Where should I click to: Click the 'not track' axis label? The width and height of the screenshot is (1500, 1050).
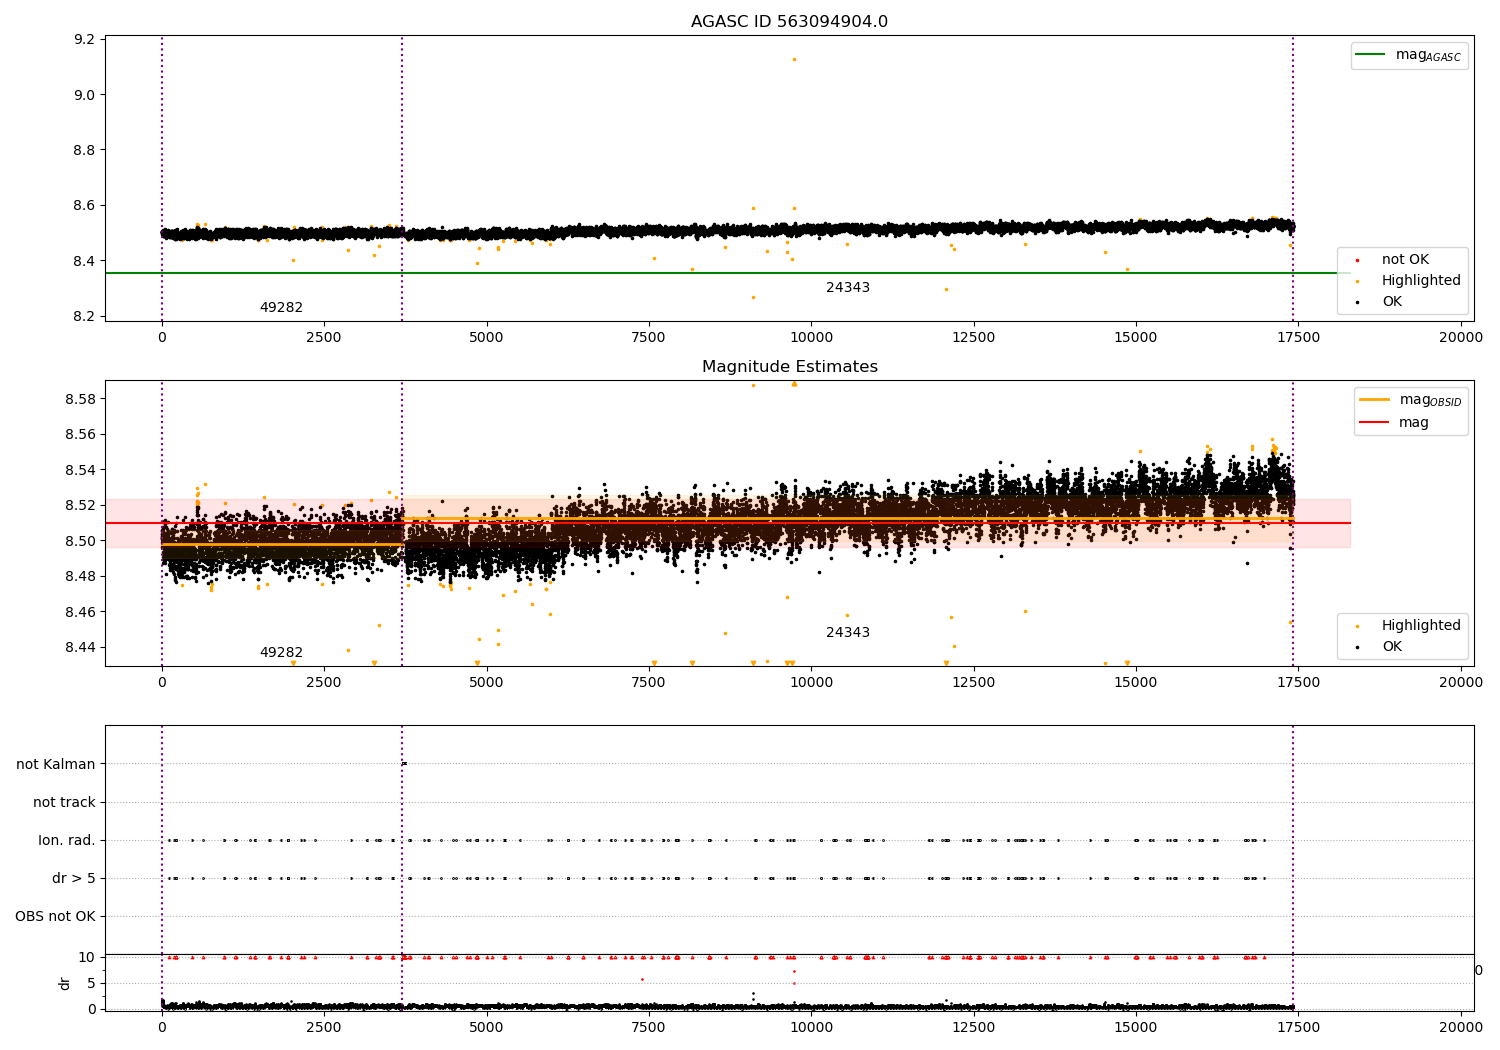click(x=64, y=802)
